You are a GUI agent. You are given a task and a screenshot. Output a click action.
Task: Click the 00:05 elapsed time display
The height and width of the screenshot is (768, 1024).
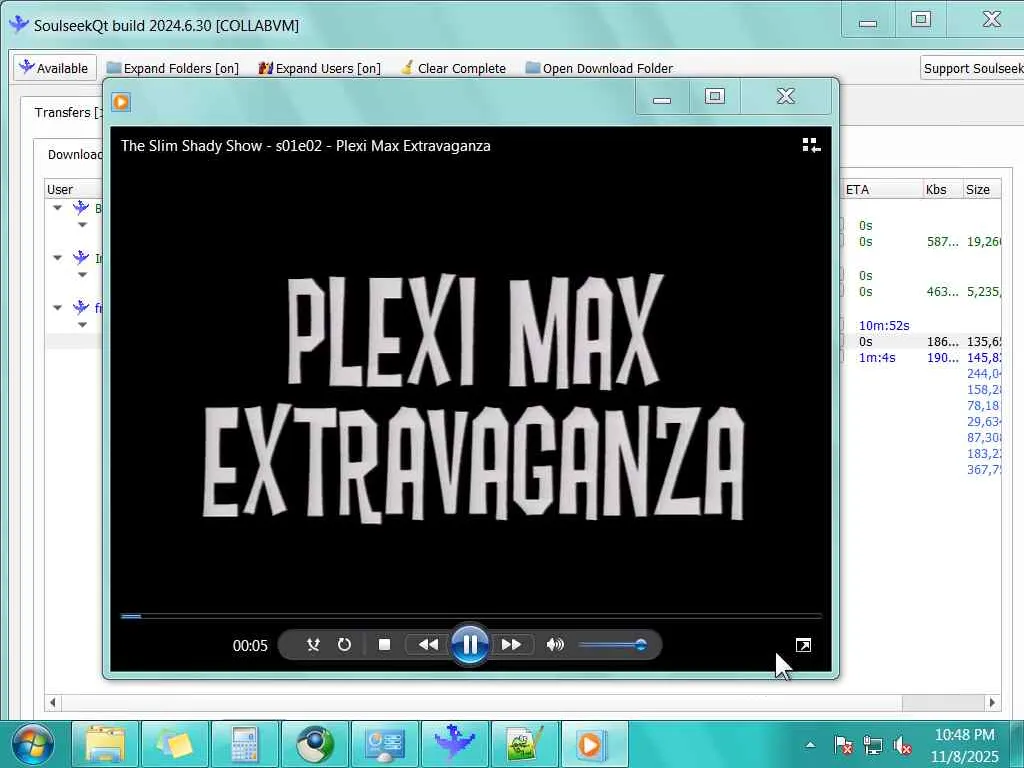click(250, 645)
